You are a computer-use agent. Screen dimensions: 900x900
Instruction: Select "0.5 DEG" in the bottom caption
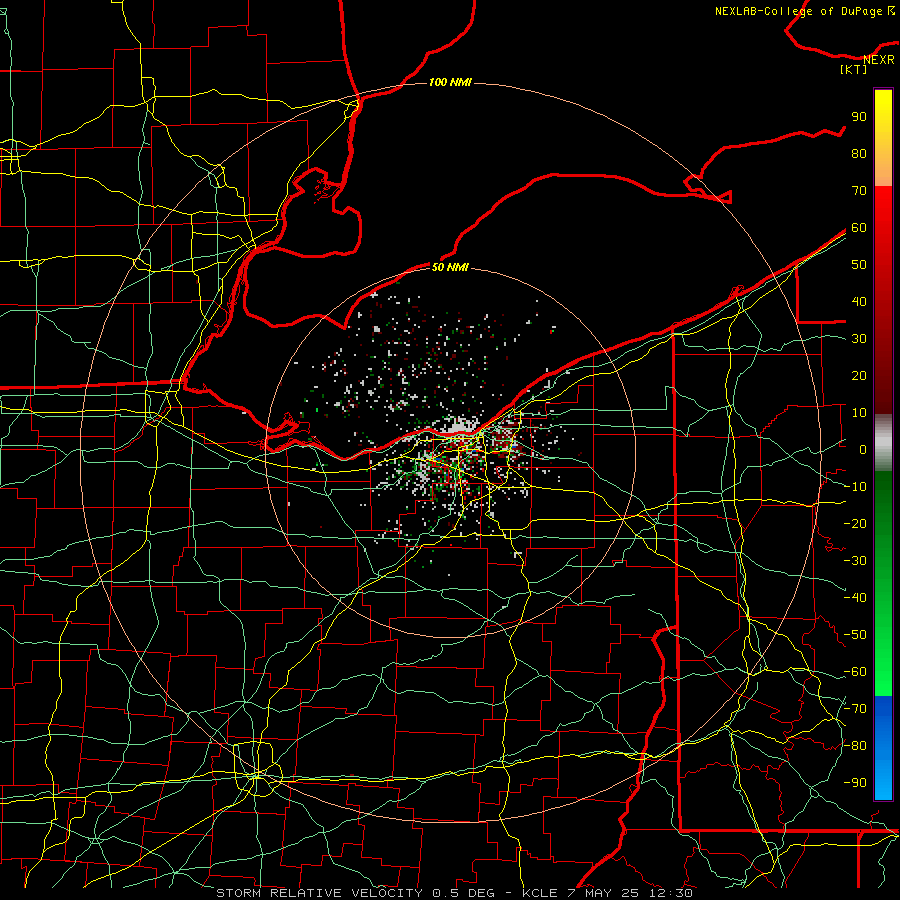coord(463,893)
